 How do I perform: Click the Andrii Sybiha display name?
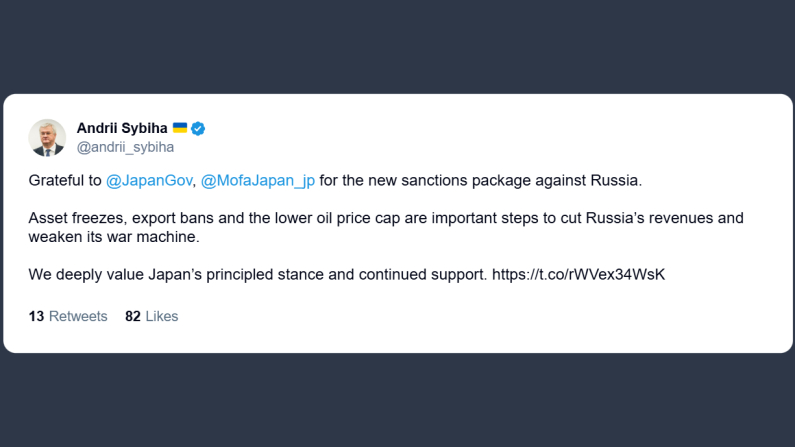122,128
